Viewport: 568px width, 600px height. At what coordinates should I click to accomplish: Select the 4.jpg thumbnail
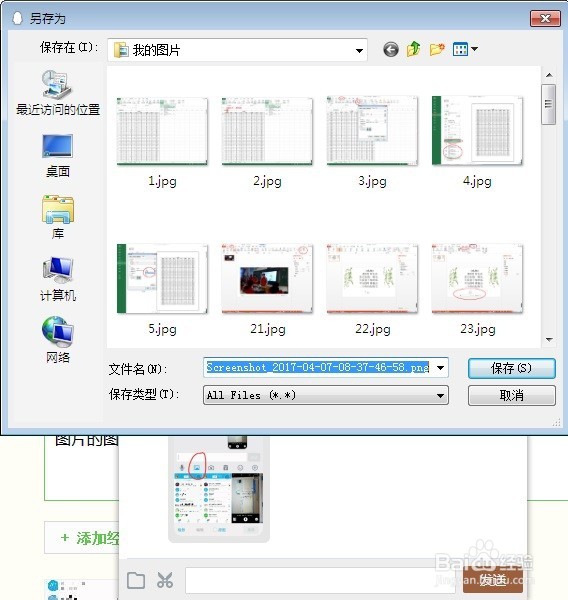(x=477, y=131)
